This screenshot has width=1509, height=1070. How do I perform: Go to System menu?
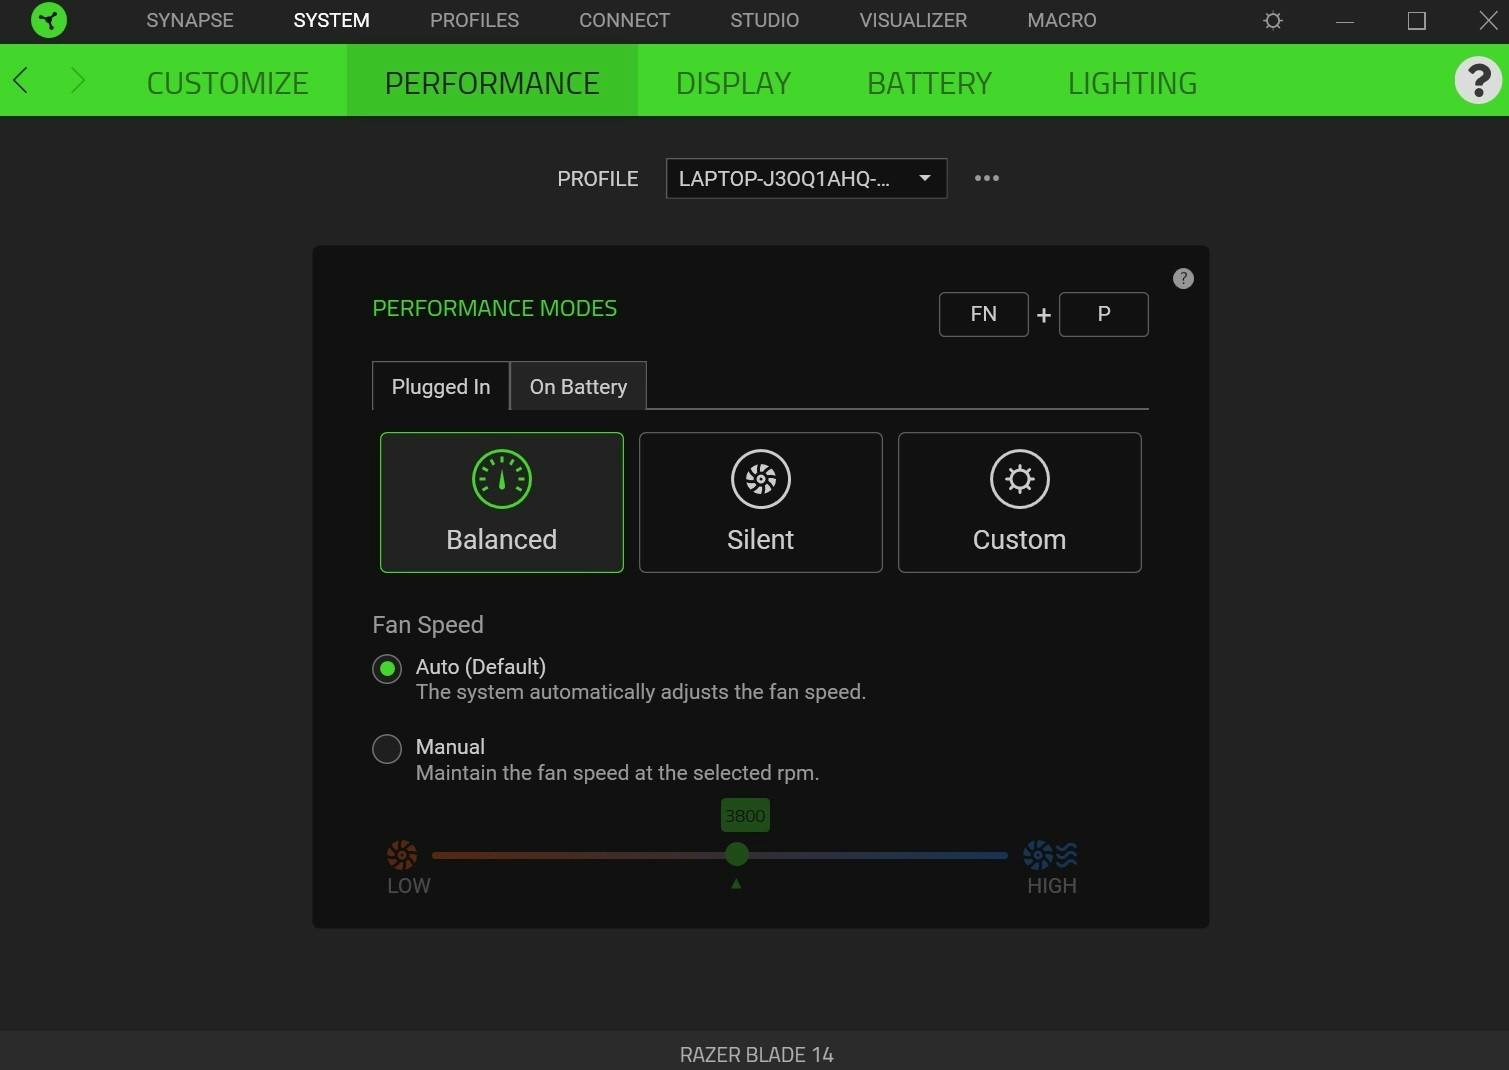coord(332,20)
